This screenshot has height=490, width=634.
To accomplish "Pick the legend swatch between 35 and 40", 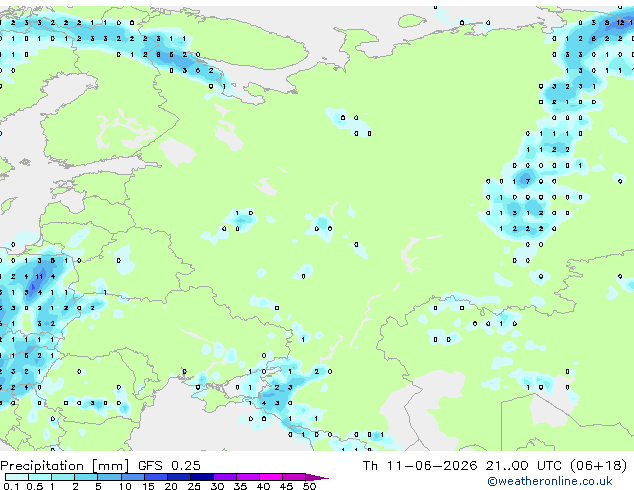I will coord(247,477).
